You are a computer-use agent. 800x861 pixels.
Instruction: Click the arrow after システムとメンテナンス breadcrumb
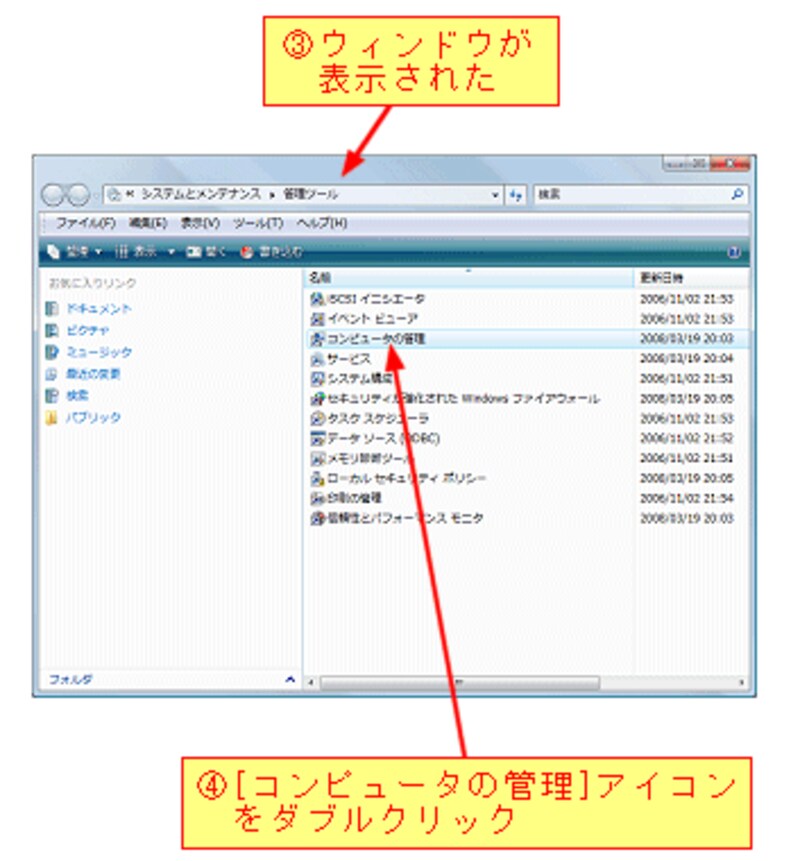click(x=271, y=194)
